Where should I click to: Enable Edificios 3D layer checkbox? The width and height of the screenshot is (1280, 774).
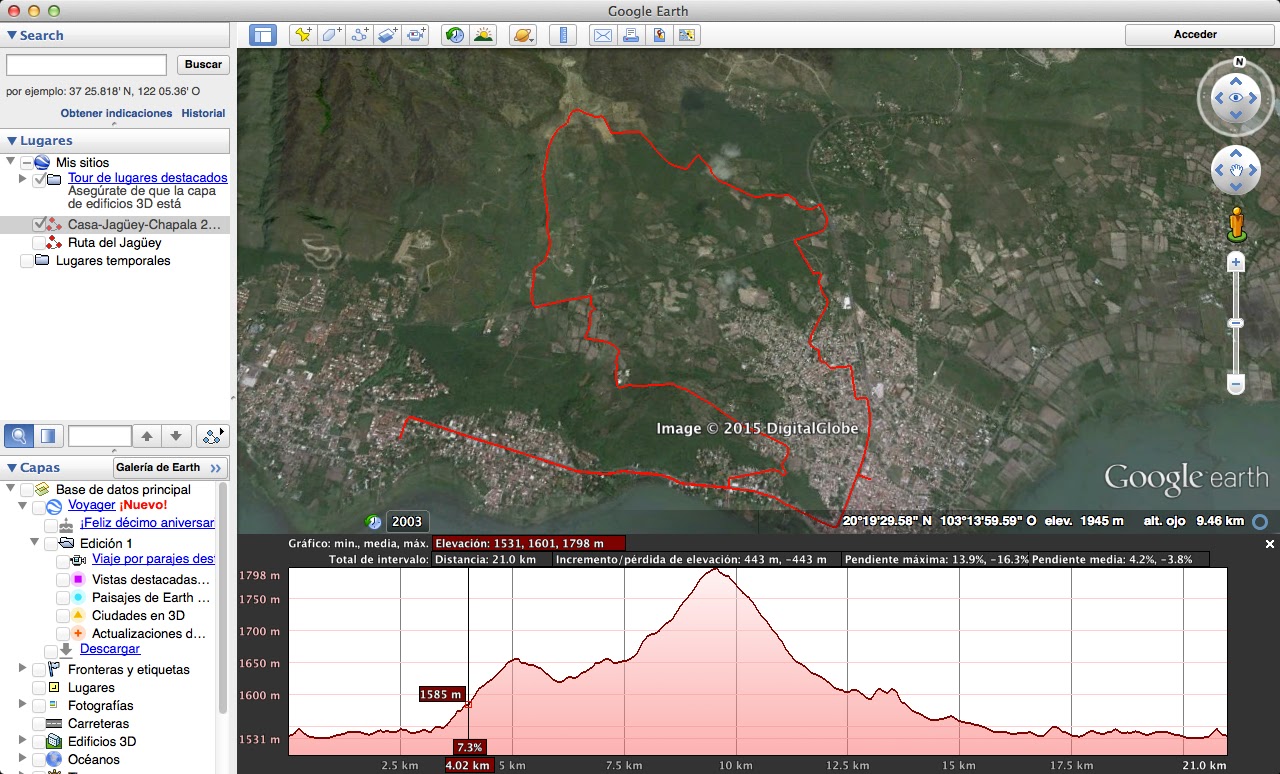point(39,742)
